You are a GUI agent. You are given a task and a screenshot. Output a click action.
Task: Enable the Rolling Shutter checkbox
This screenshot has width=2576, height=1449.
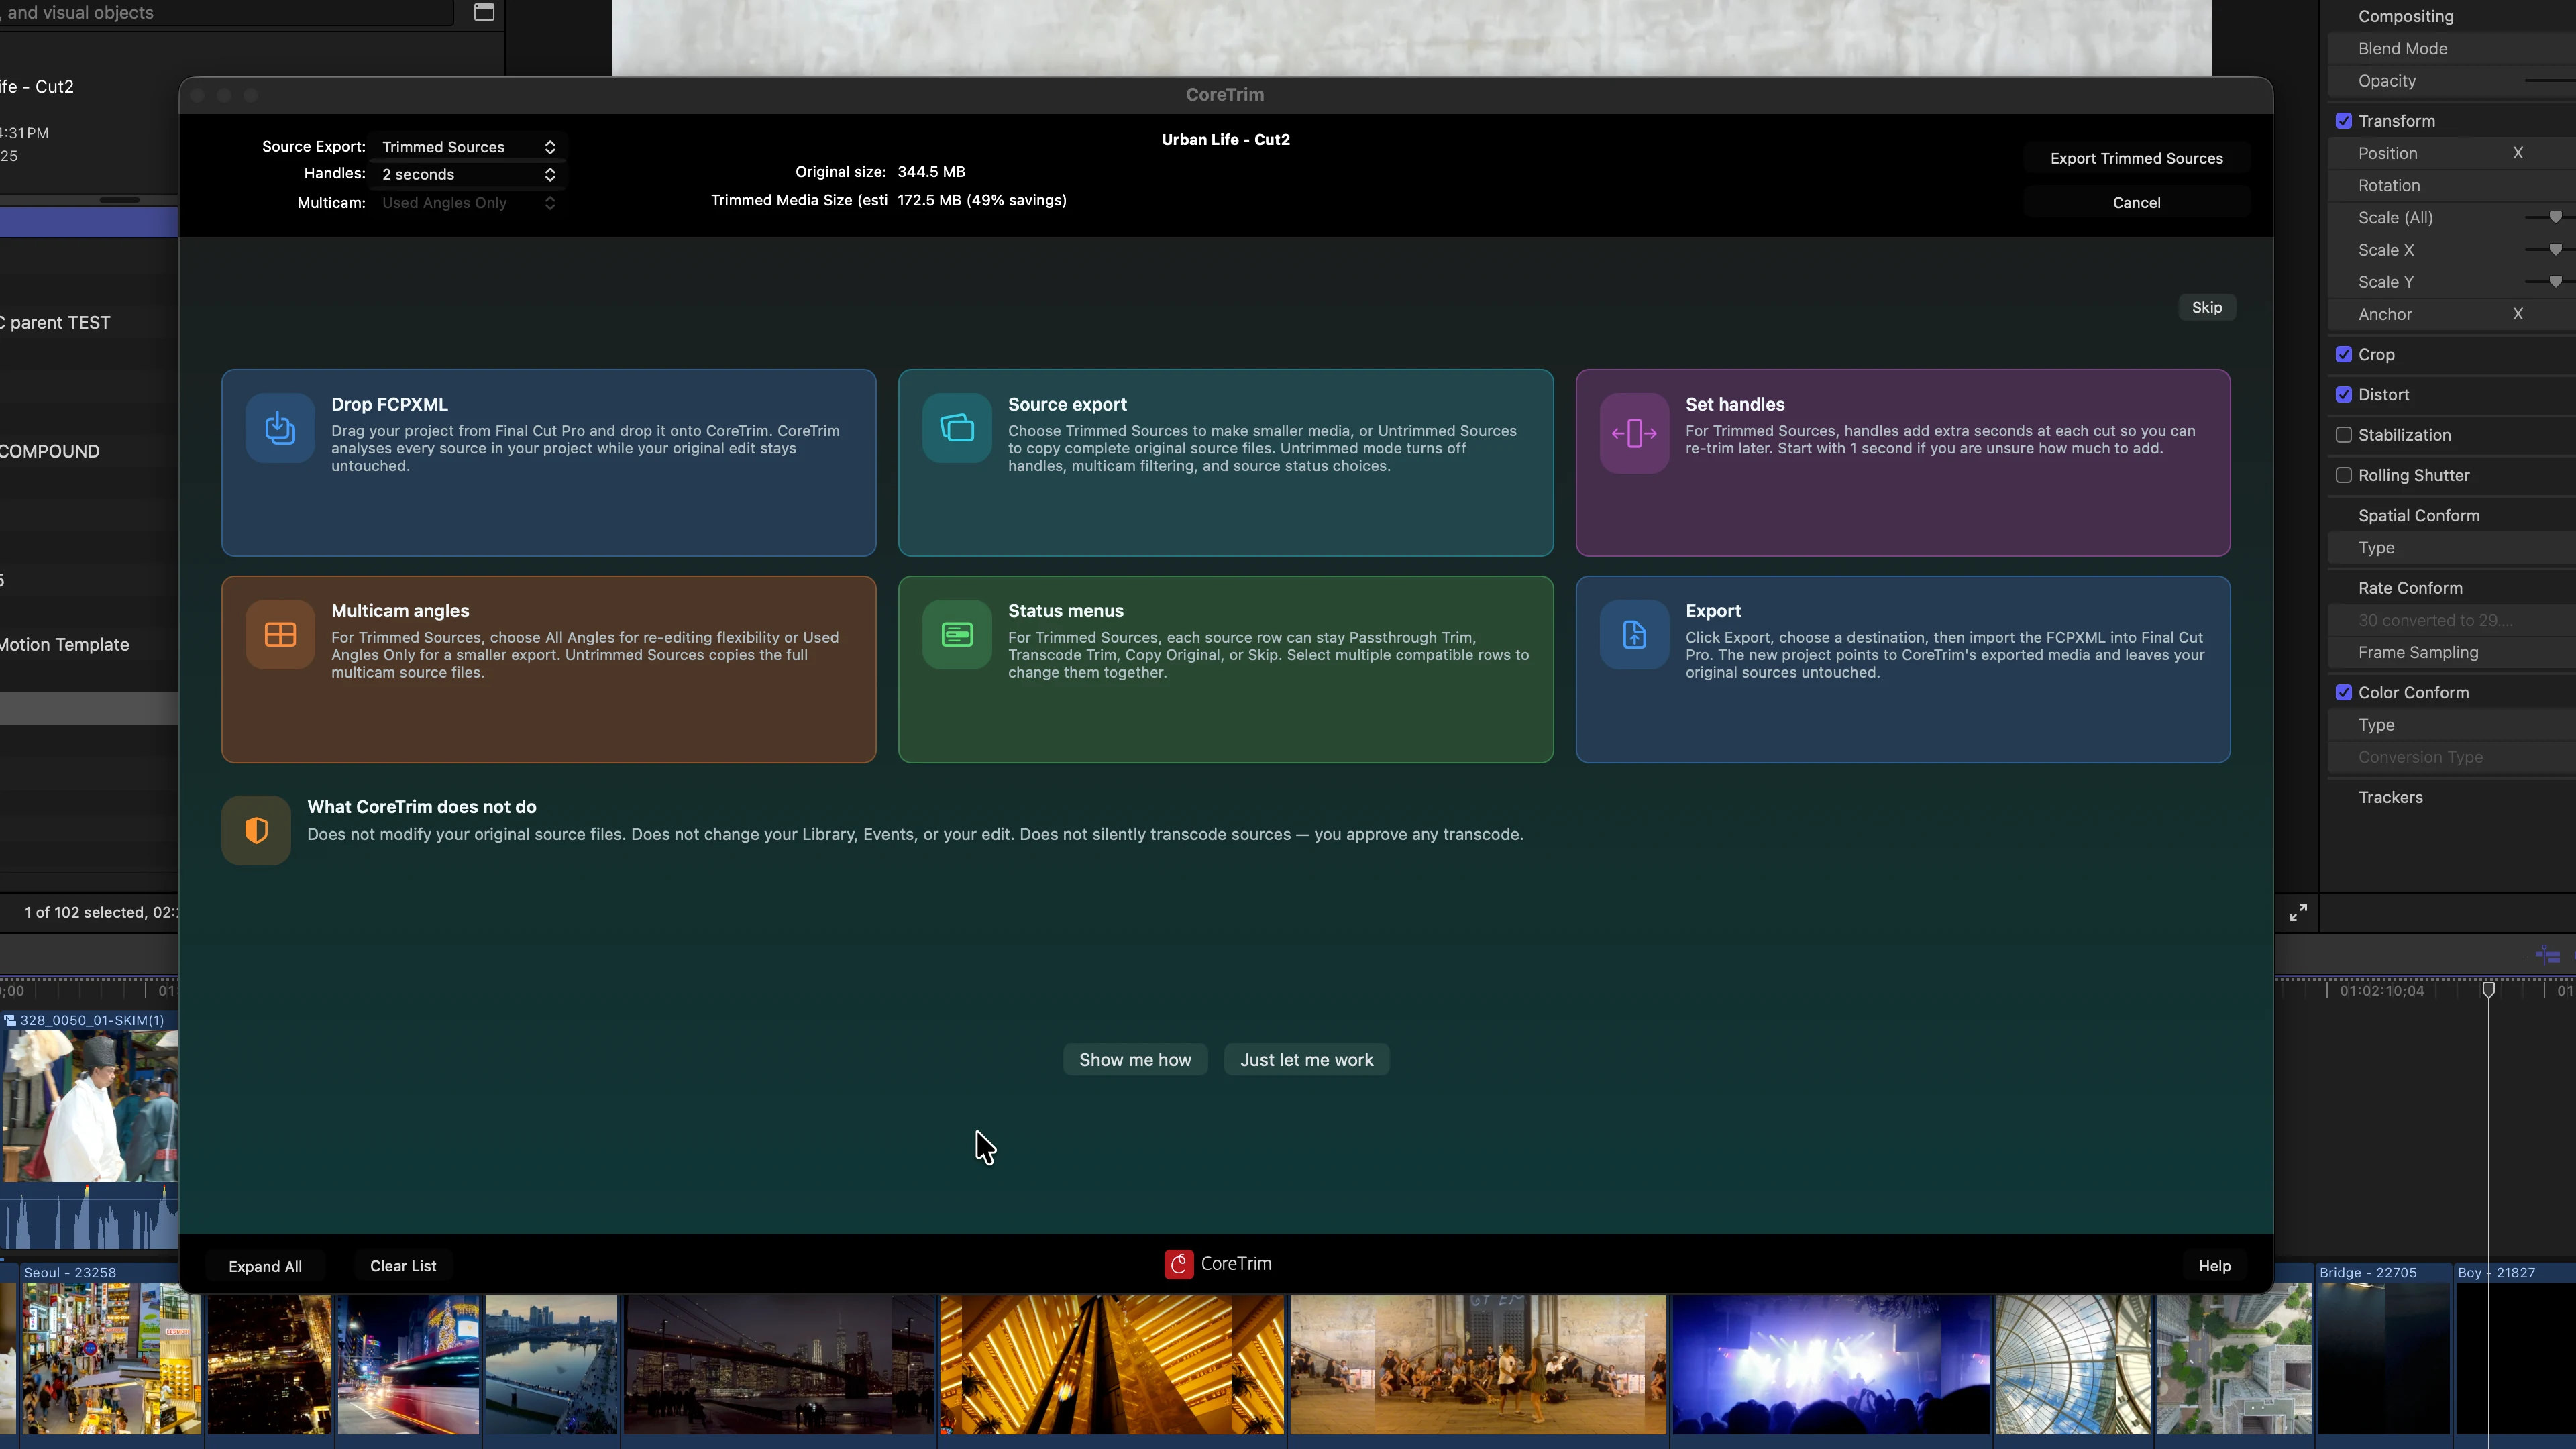(2344, 475)
